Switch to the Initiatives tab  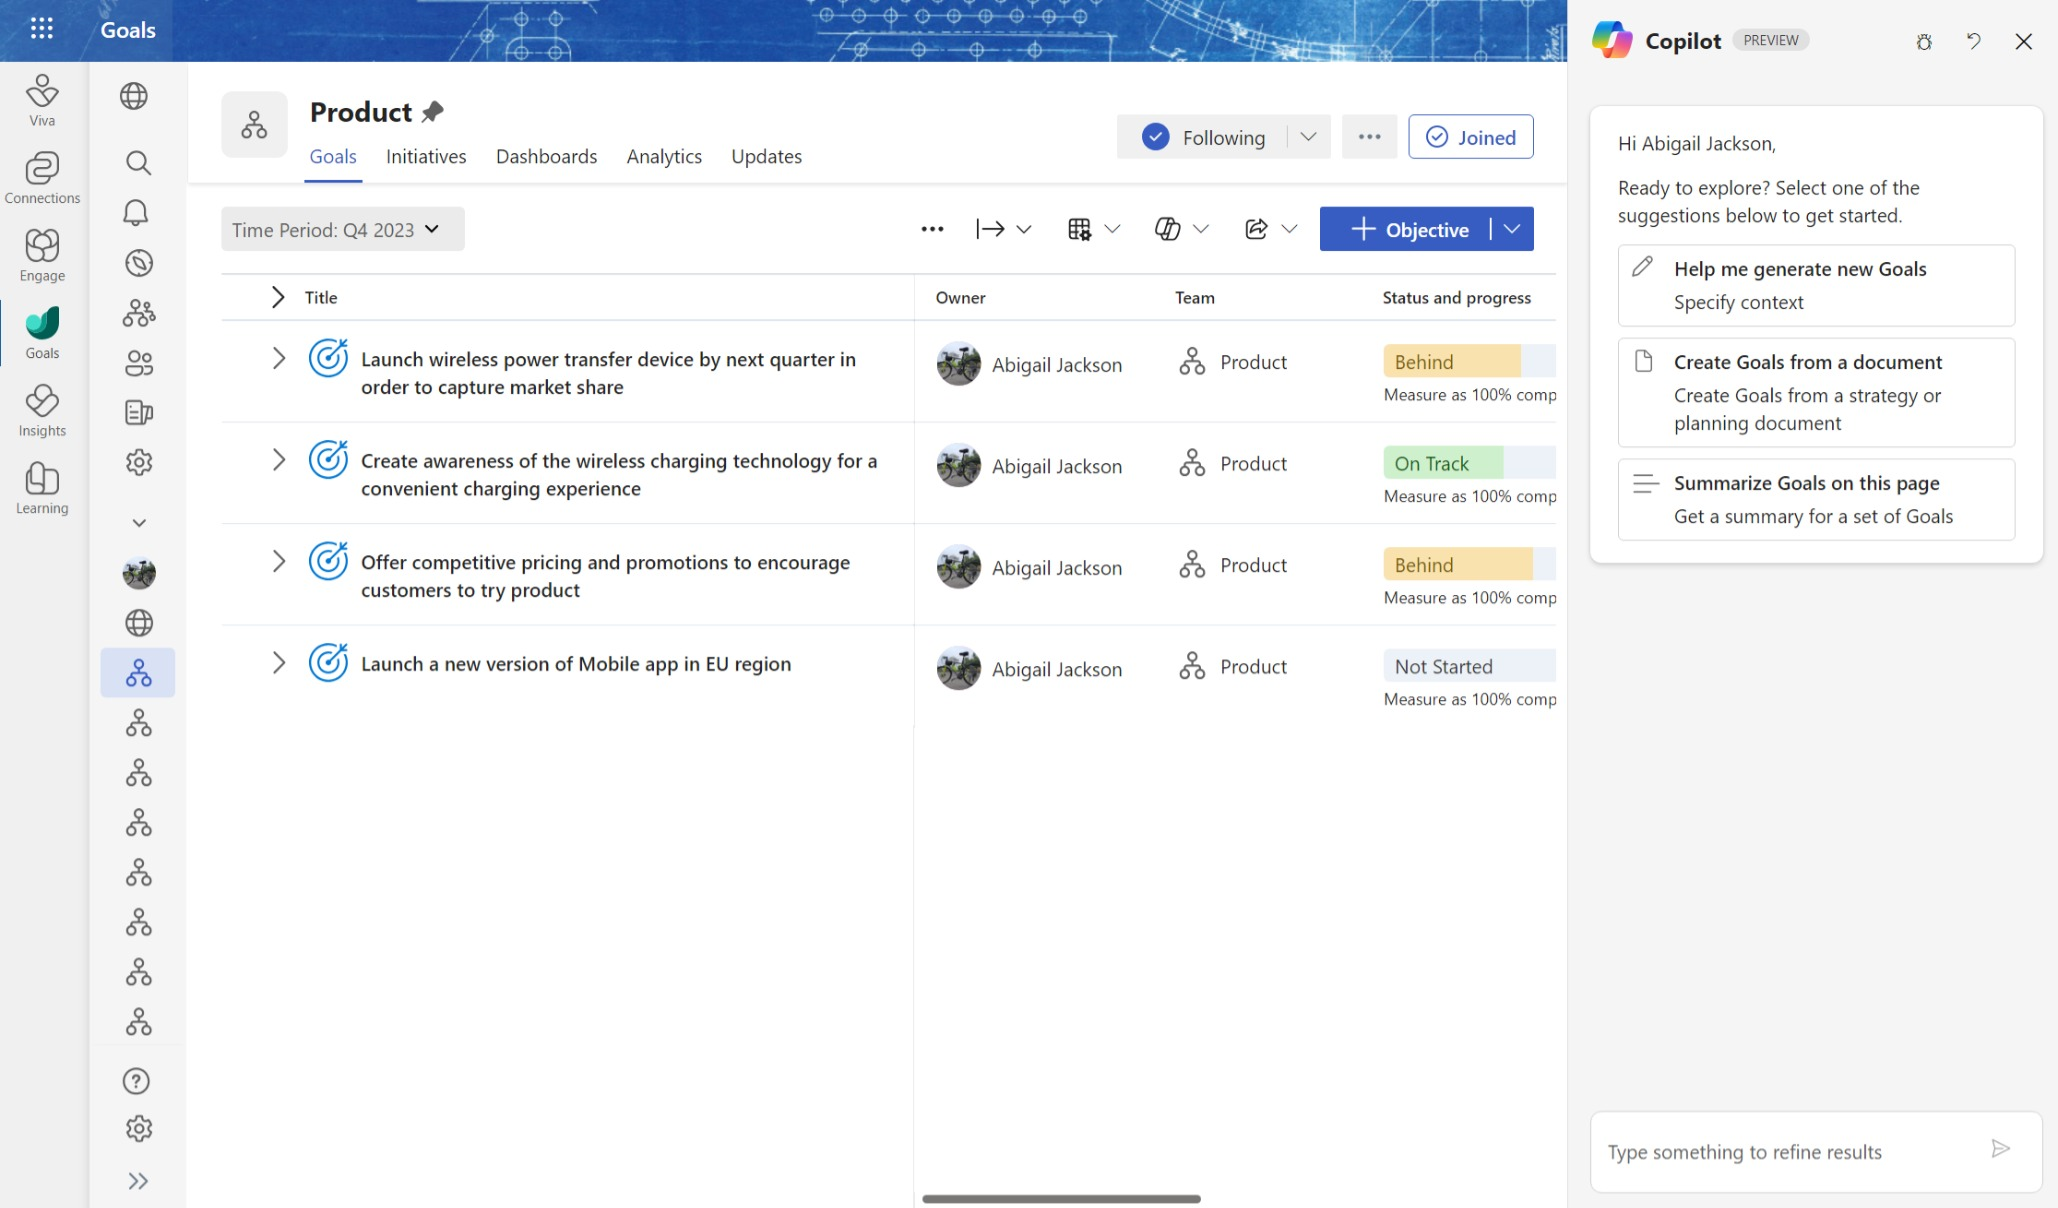click(424, 155)
